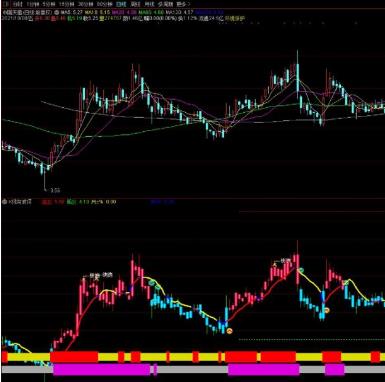Click the green sell marker on far-right yellow line

coord(346,283)
